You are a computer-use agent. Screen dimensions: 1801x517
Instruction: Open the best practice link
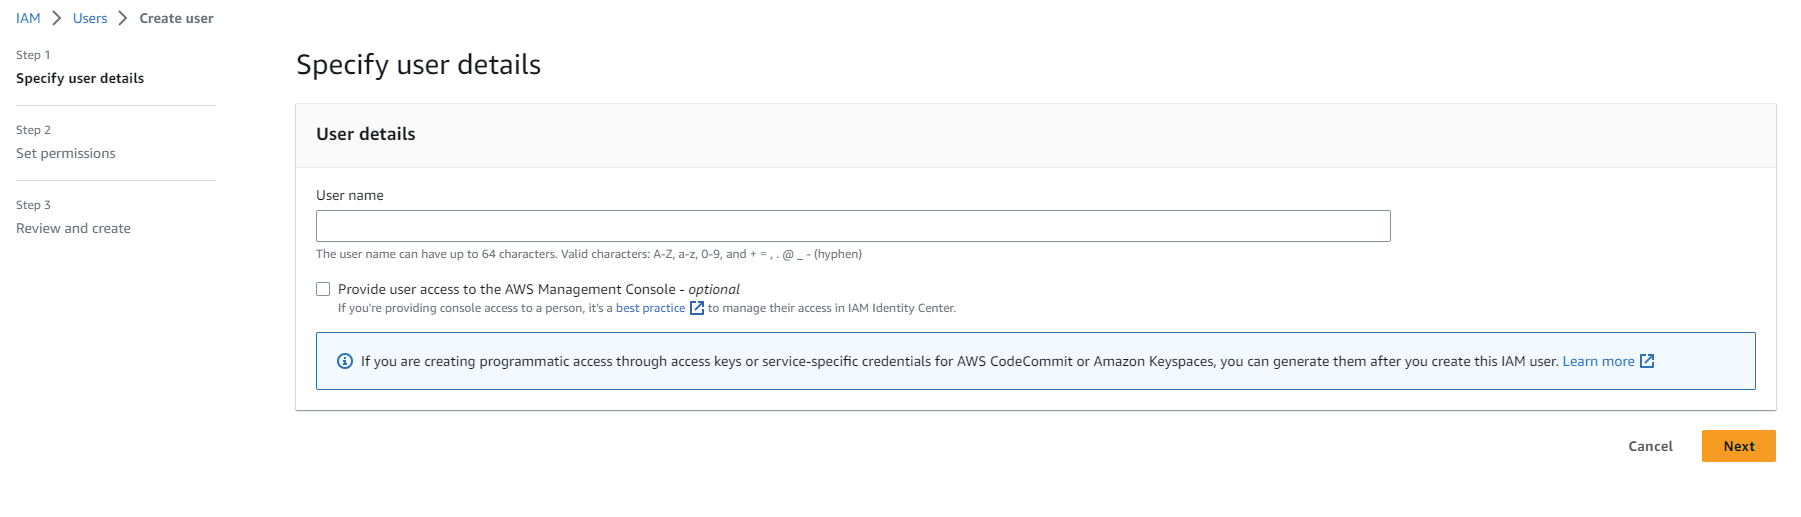click(650, 308)
